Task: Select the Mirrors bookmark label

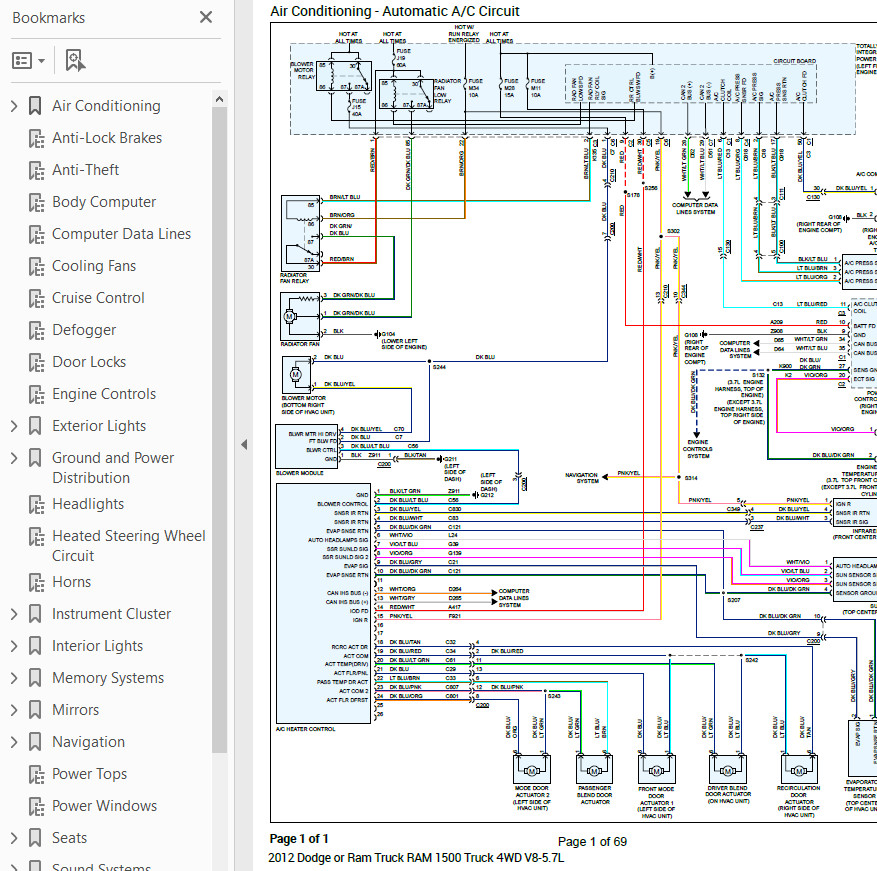Action: point(76,710)
